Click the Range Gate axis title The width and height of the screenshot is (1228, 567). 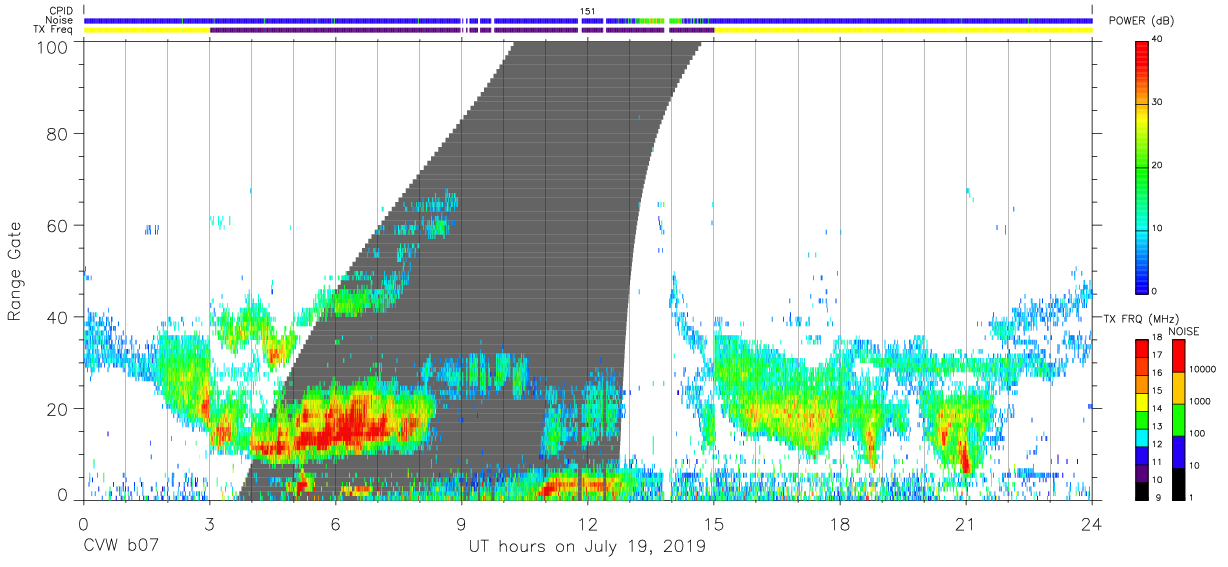[x=16, y=271]
